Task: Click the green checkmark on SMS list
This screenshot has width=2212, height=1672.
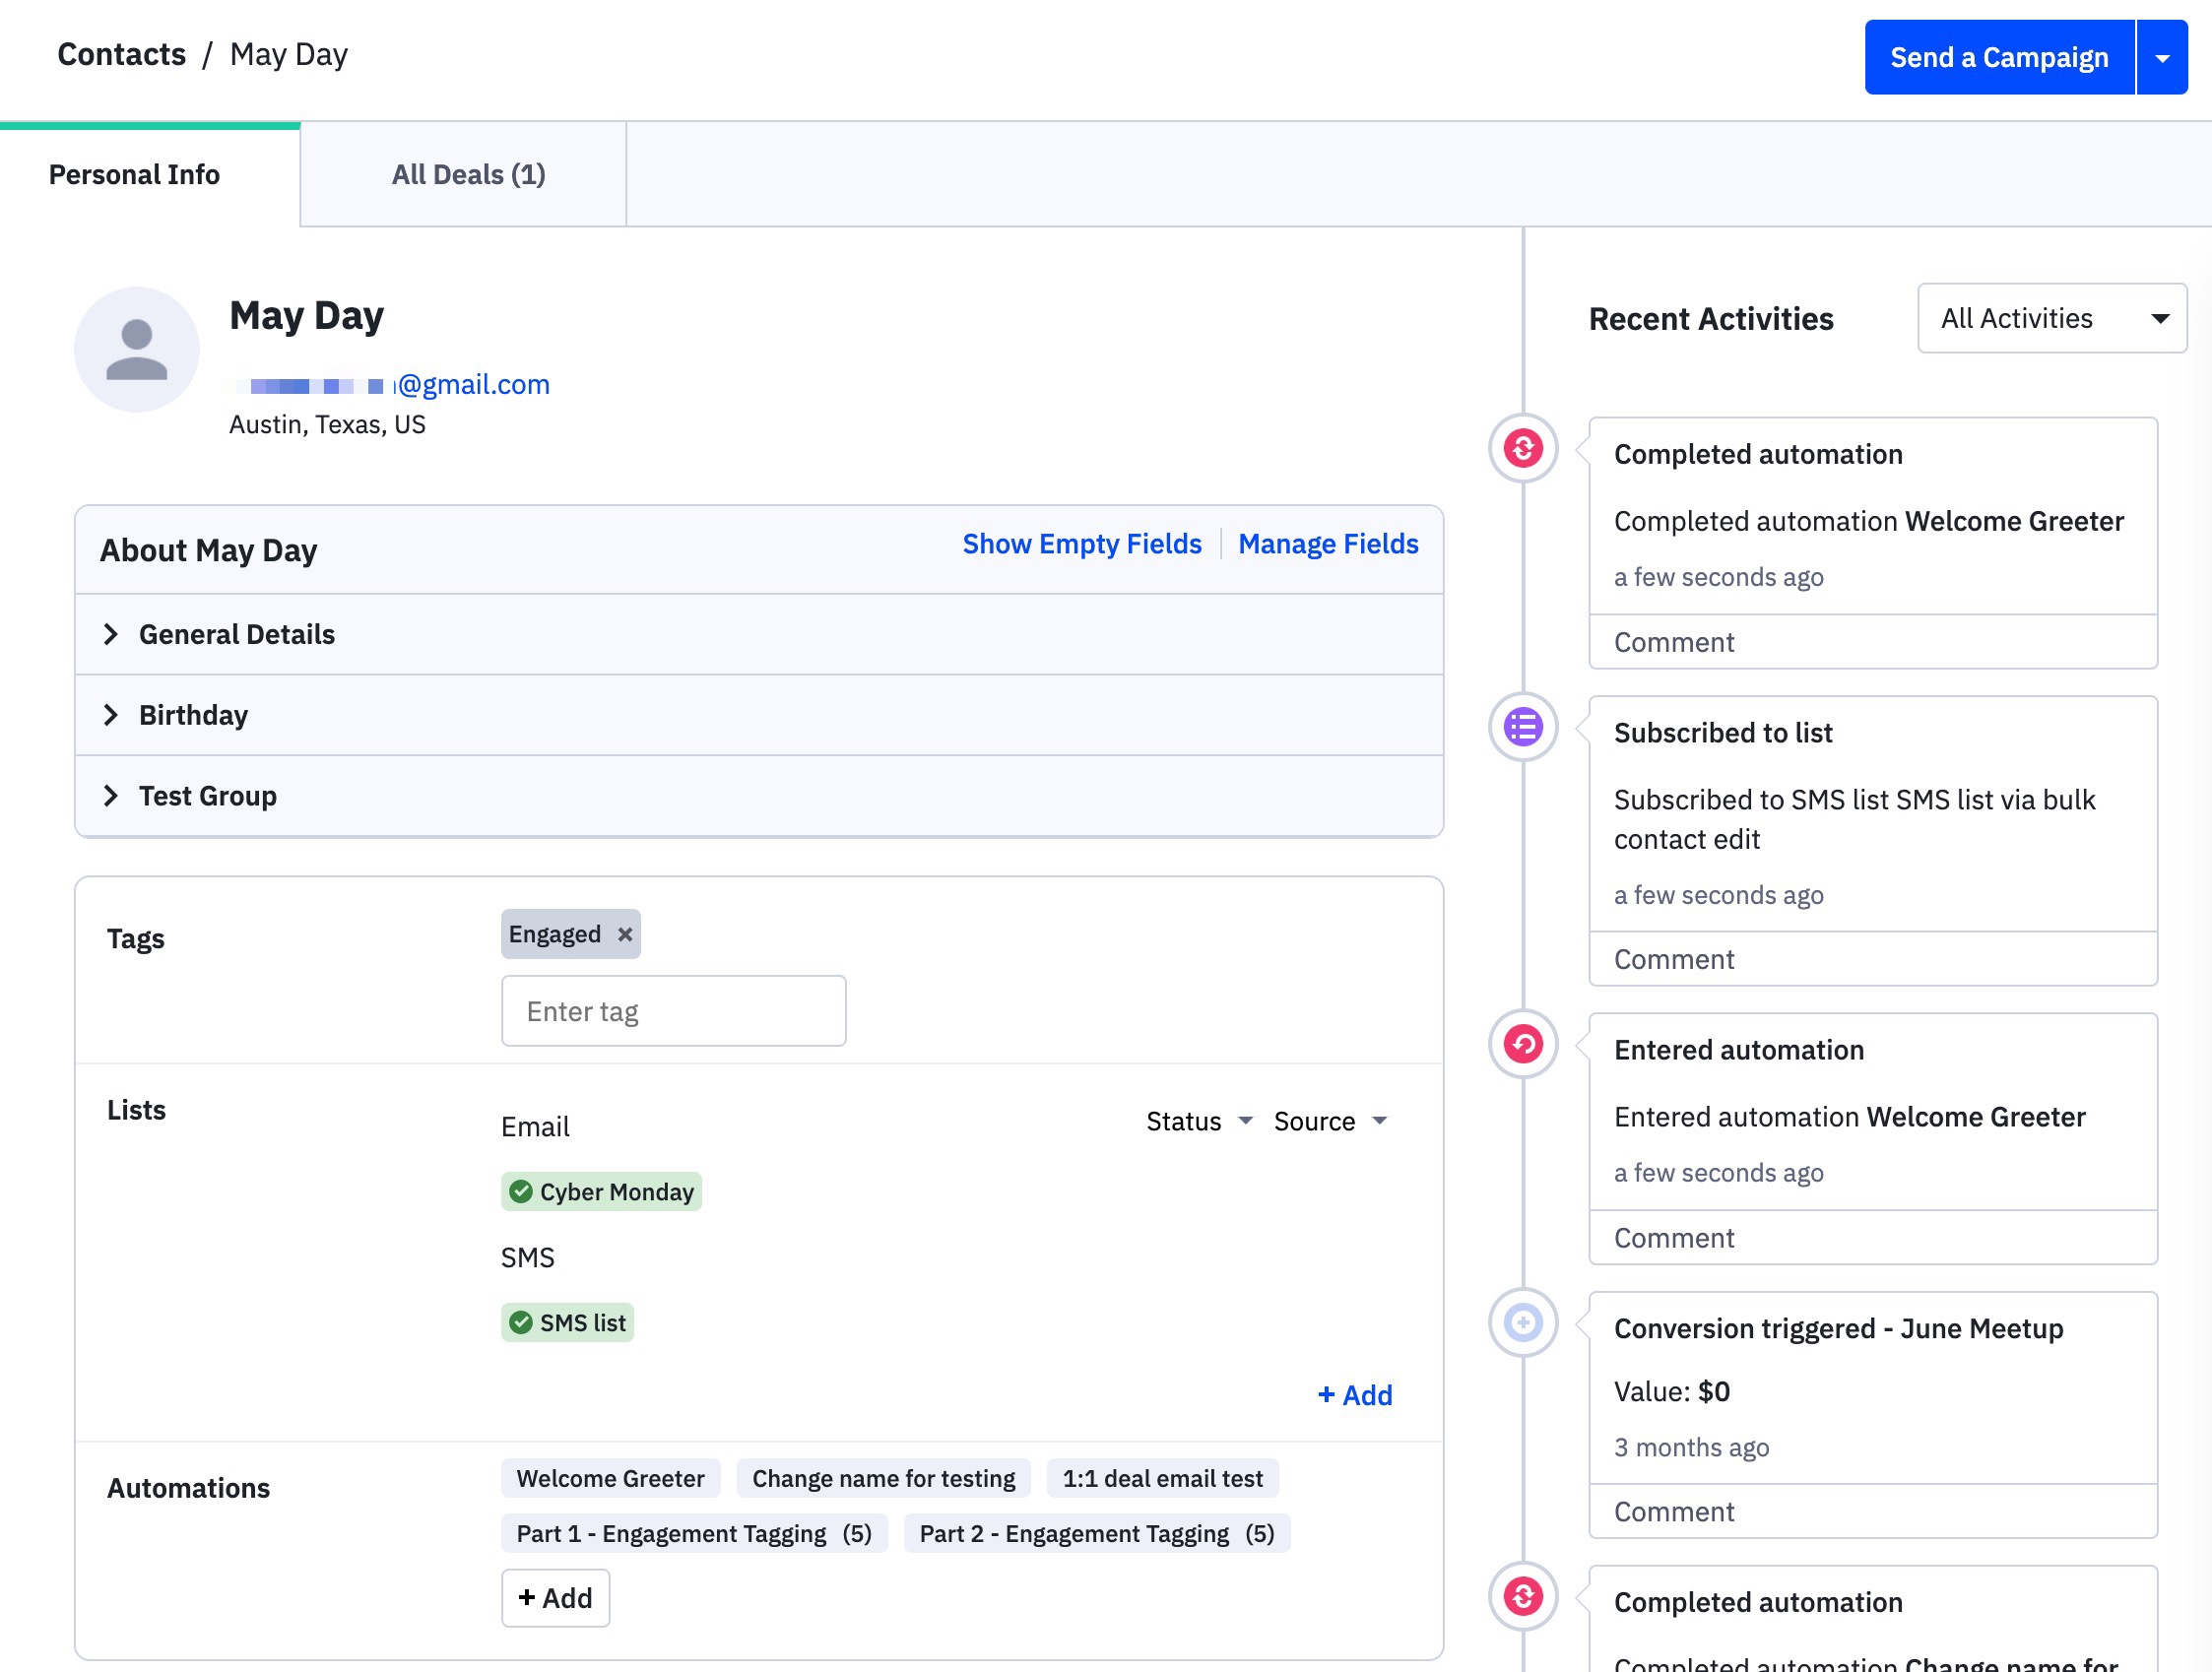Action: tap(521, 1322)
